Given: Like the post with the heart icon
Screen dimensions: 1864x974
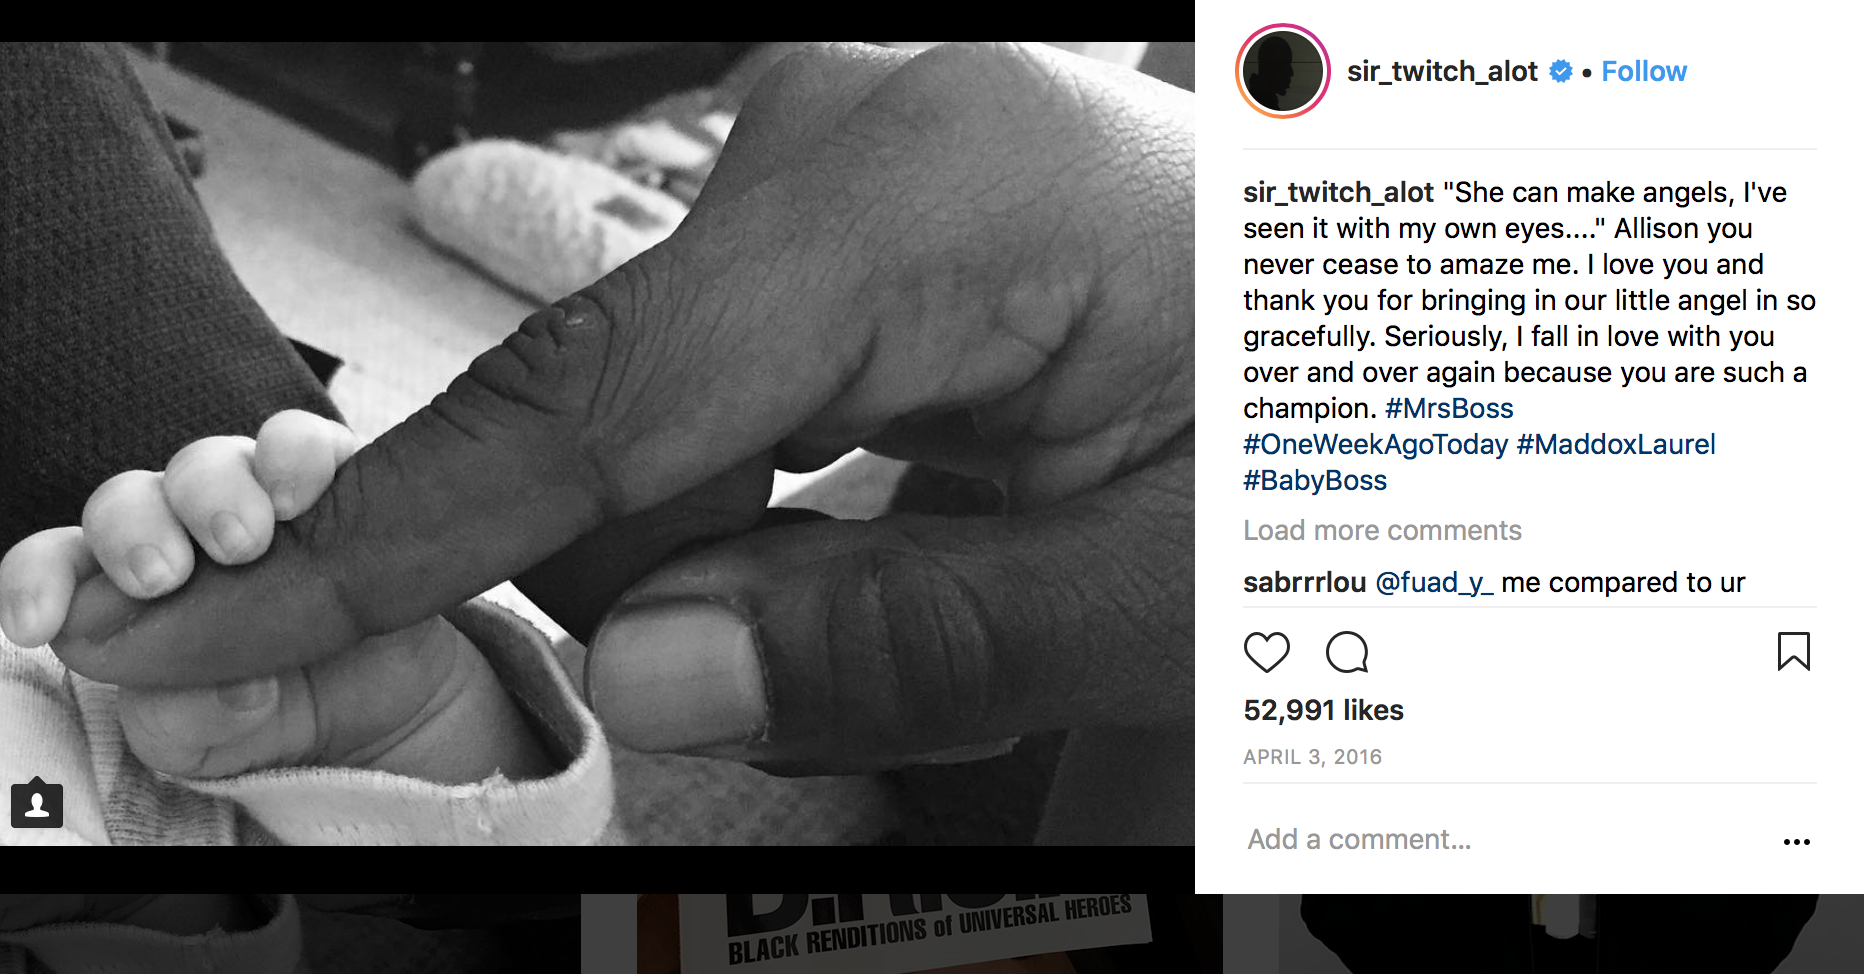Looking at the screenshot, I should [x=1267, y=652].
